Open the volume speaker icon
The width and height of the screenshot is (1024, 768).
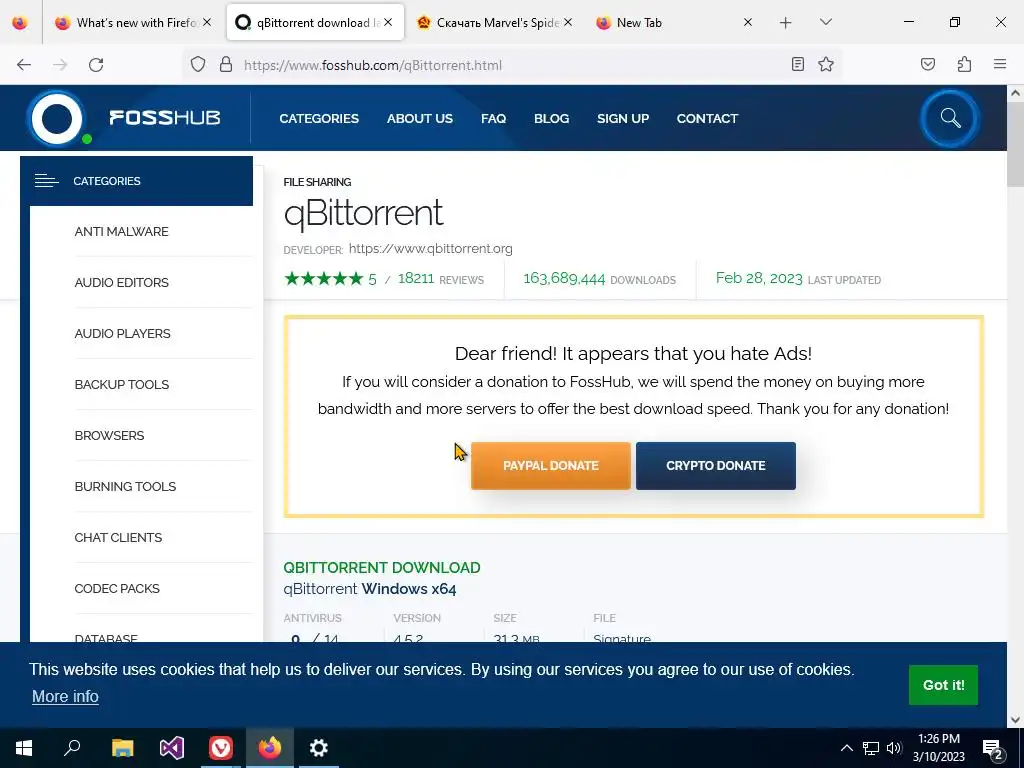[893, 748]
